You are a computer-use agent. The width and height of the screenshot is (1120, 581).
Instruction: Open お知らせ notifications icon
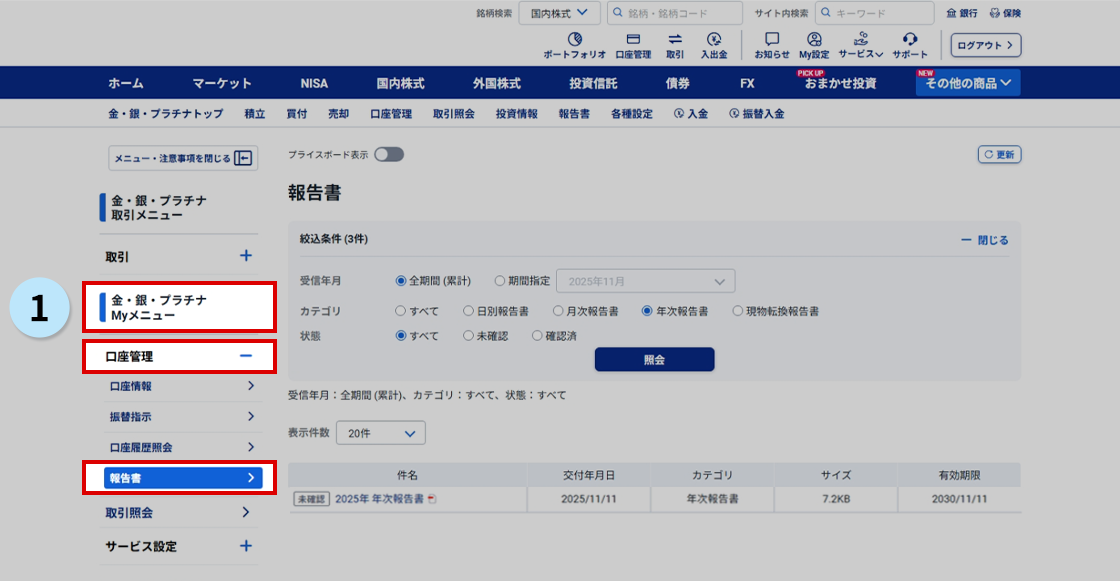pyautogui.click(x=771, y=40)
